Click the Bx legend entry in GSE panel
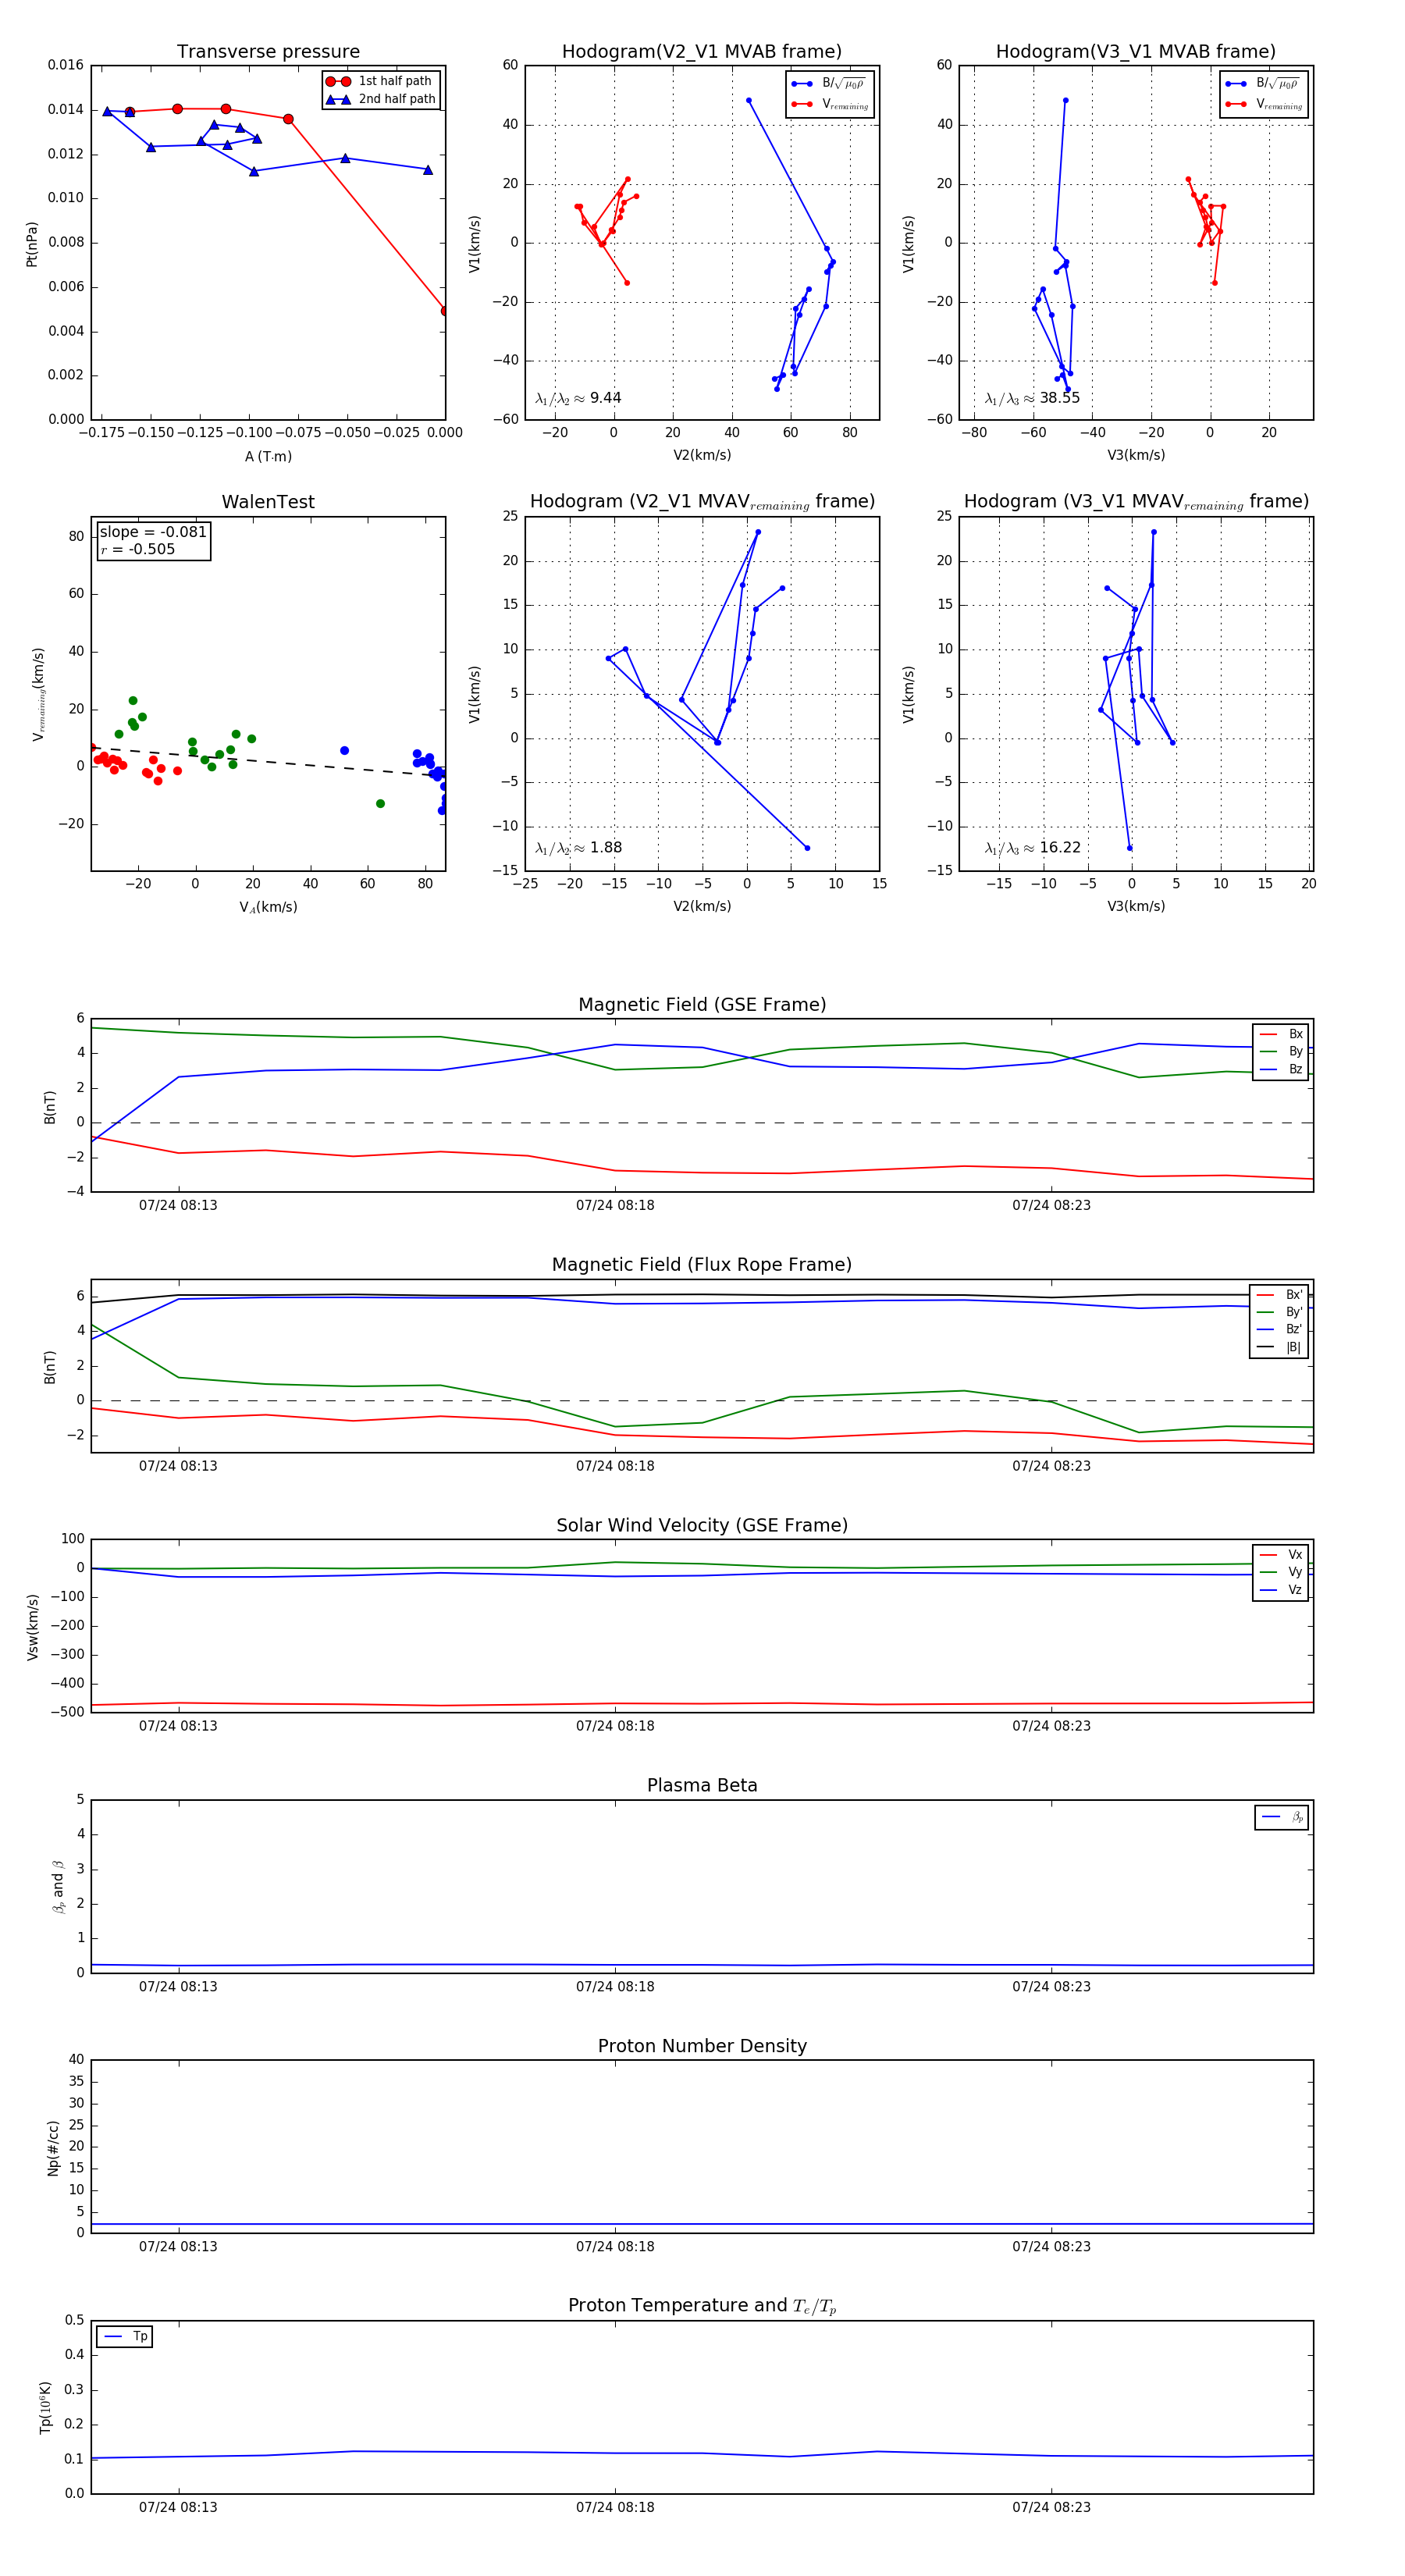The height and width of the screenshot is (2576, 1405). 1281,1034
